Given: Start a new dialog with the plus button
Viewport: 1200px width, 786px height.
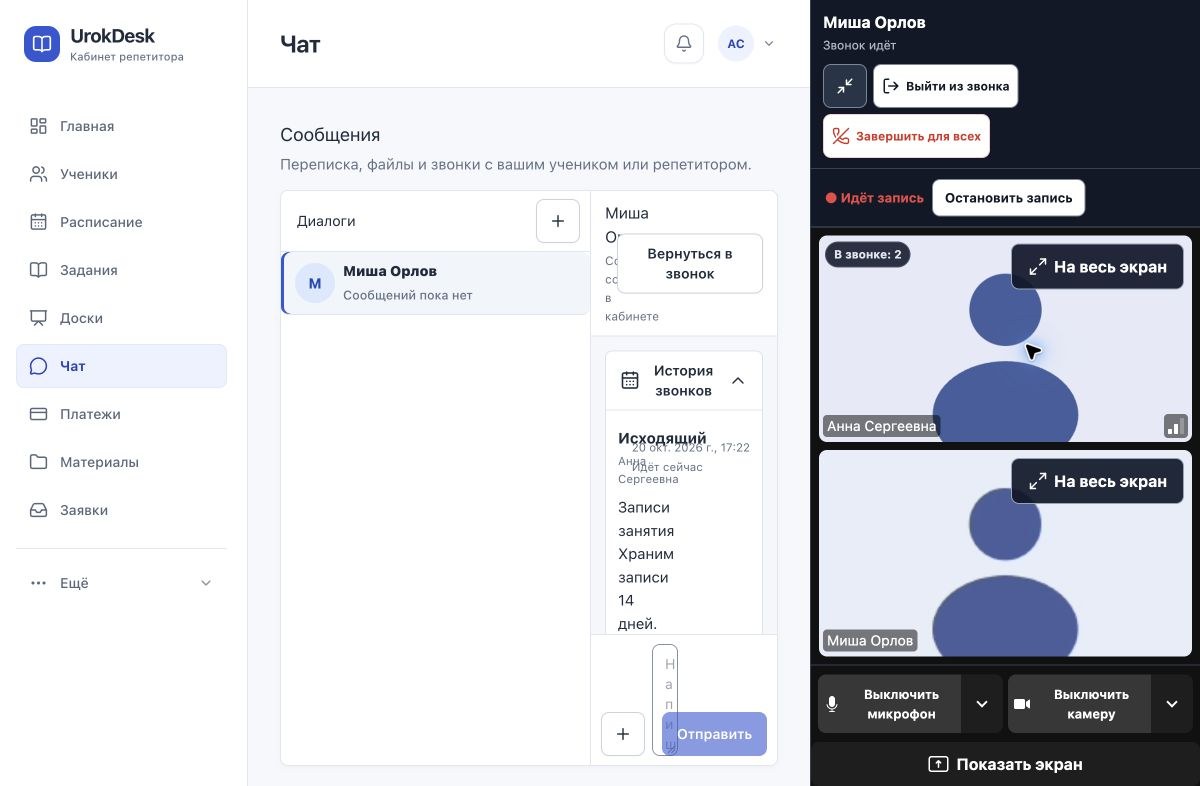Looking at the screenshot, I should pyautogui.click(x=558, y=221).
